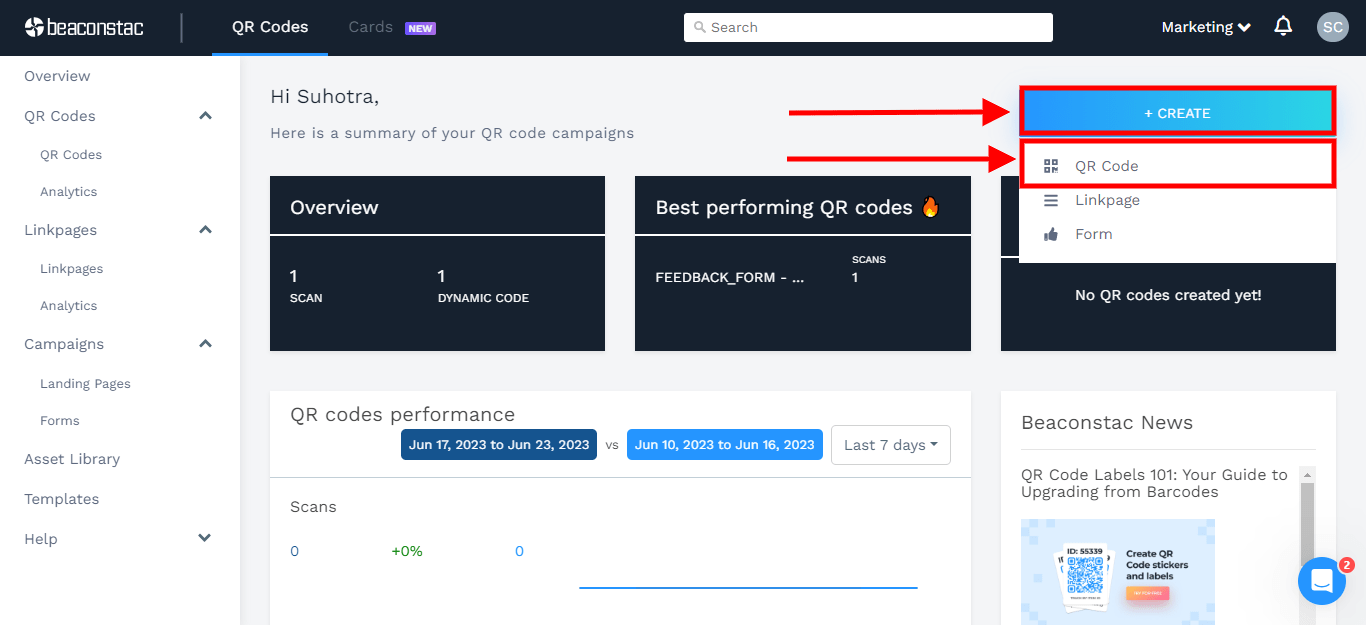Collapse the QR Codes sidebar section

point(205,116)
